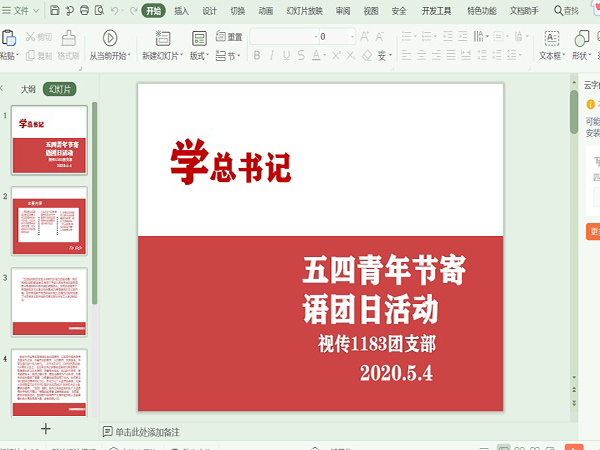
Task: Expand the Text Box dropdown arrow
Action: 563,56
